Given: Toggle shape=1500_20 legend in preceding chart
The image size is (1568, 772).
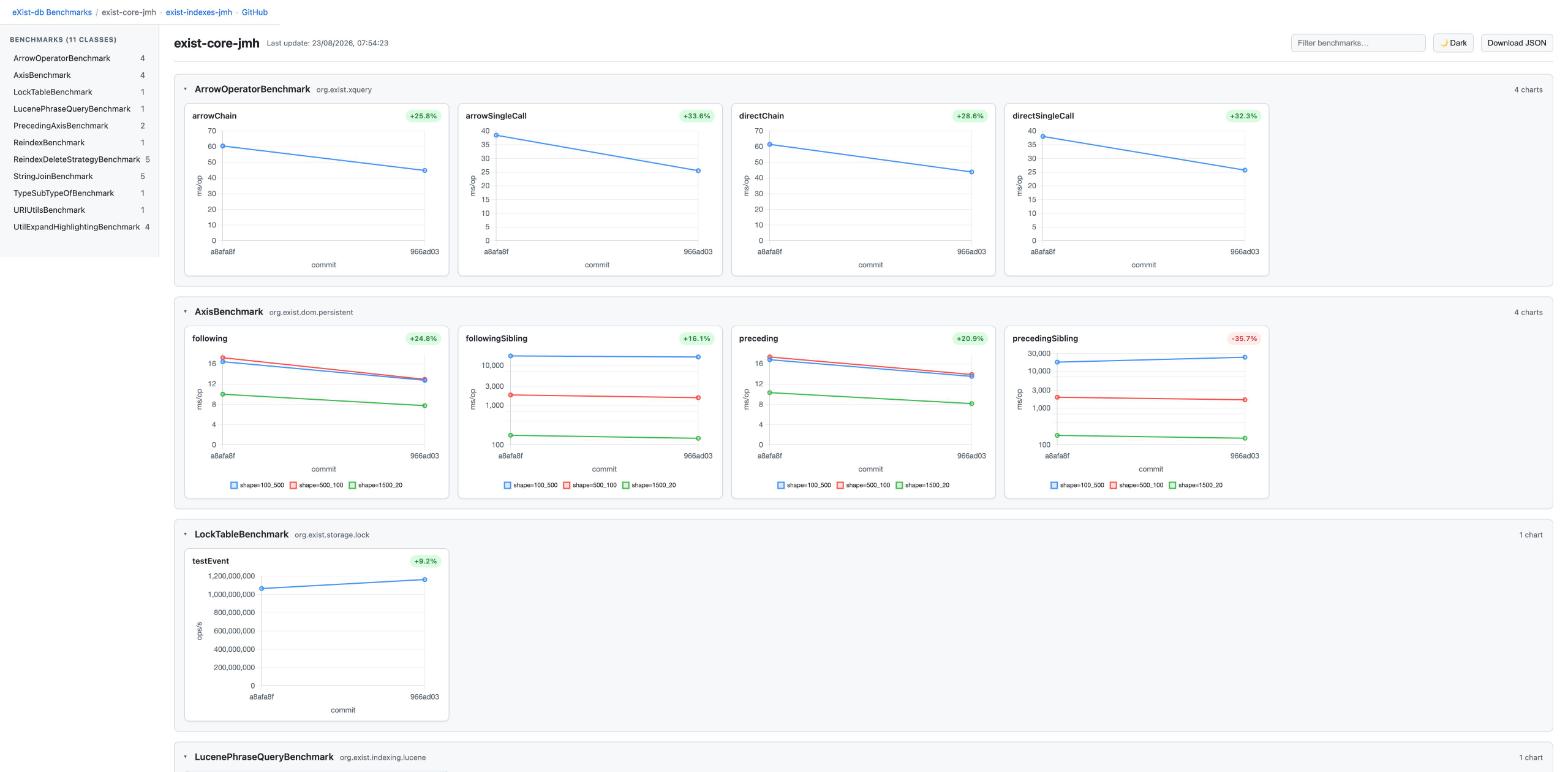Looking at the screenshot, I should point(922,485).
